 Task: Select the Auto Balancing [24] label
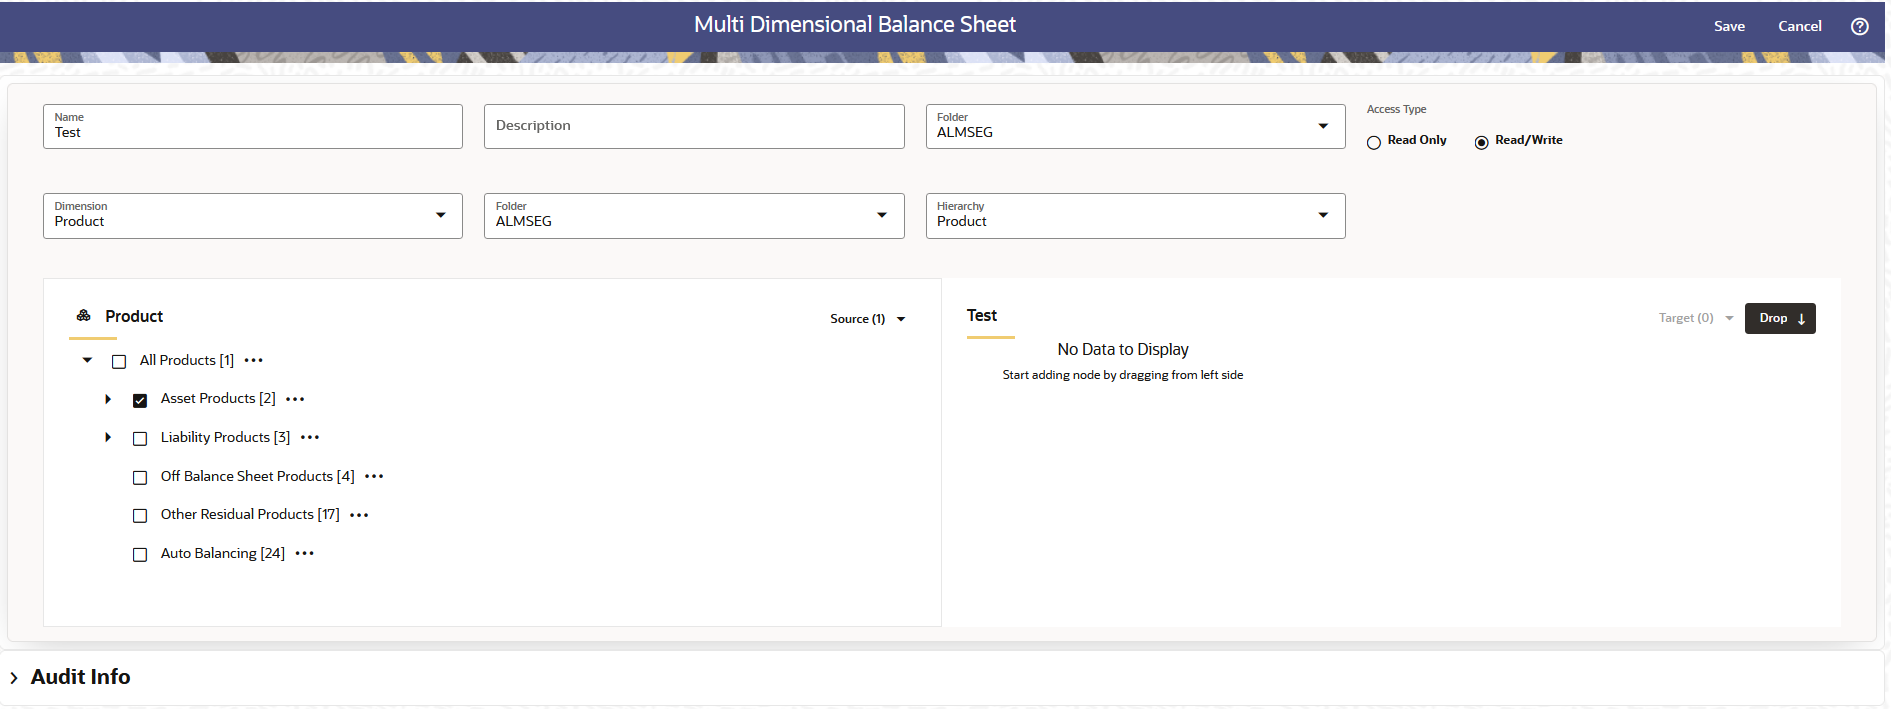click(223, 553)
